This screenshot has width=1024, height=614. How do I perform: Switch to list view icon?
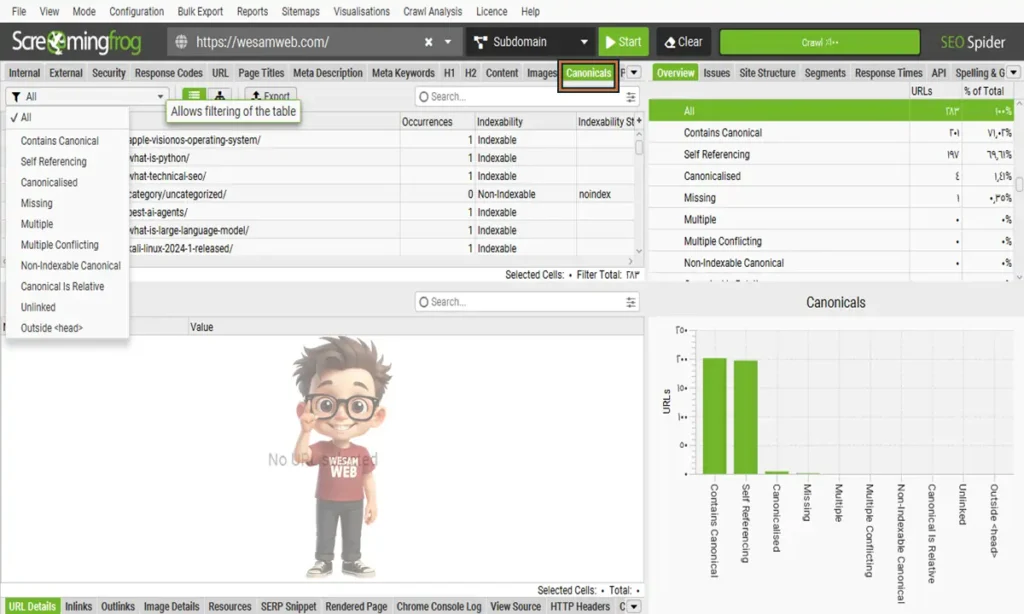[193, 96]
